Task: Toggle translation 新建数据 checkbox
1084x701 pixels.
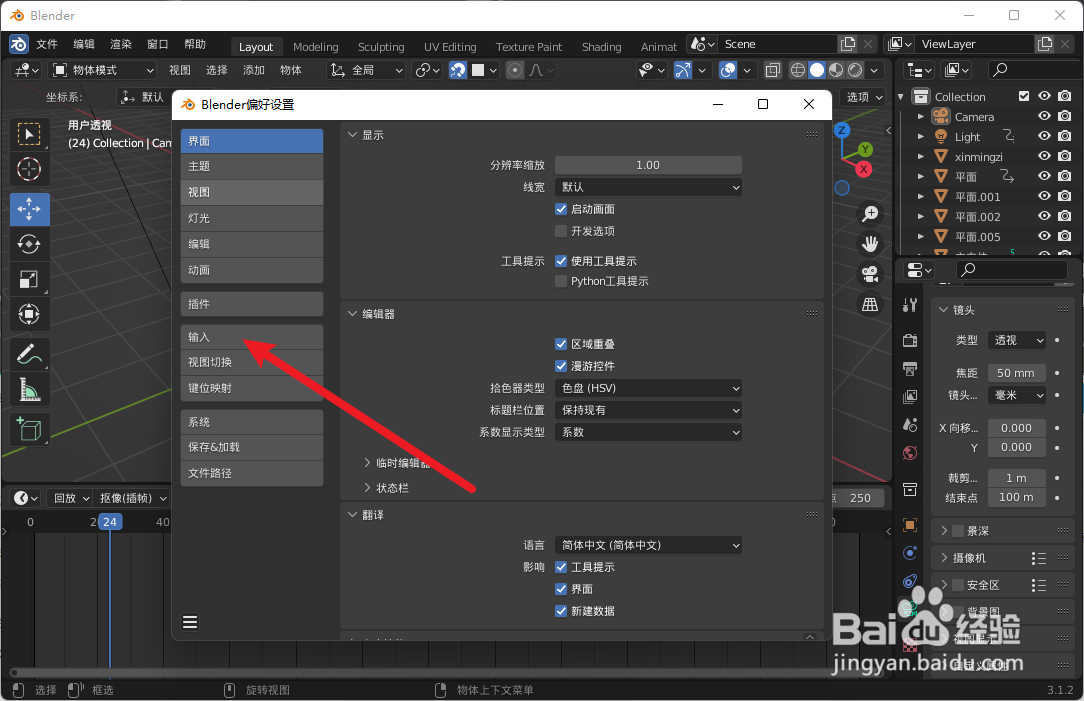Action: tap(561, 611)
